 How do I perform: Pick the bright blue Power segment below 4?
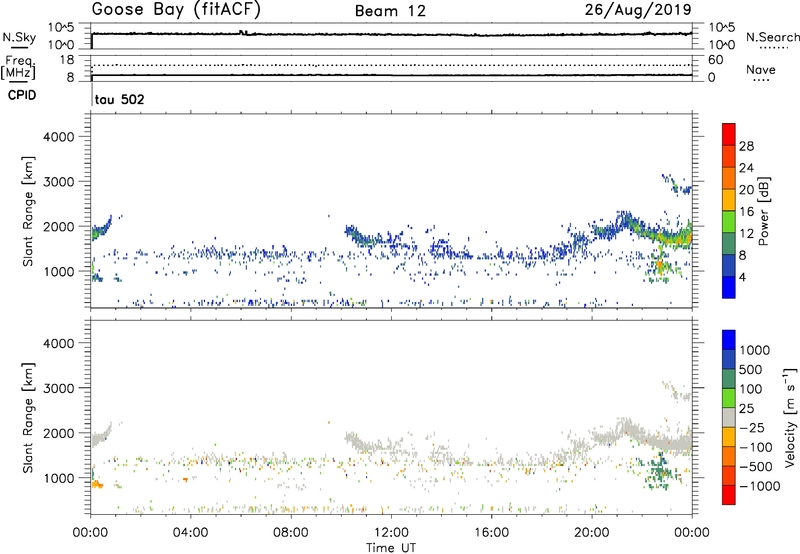tap(729, 287)
